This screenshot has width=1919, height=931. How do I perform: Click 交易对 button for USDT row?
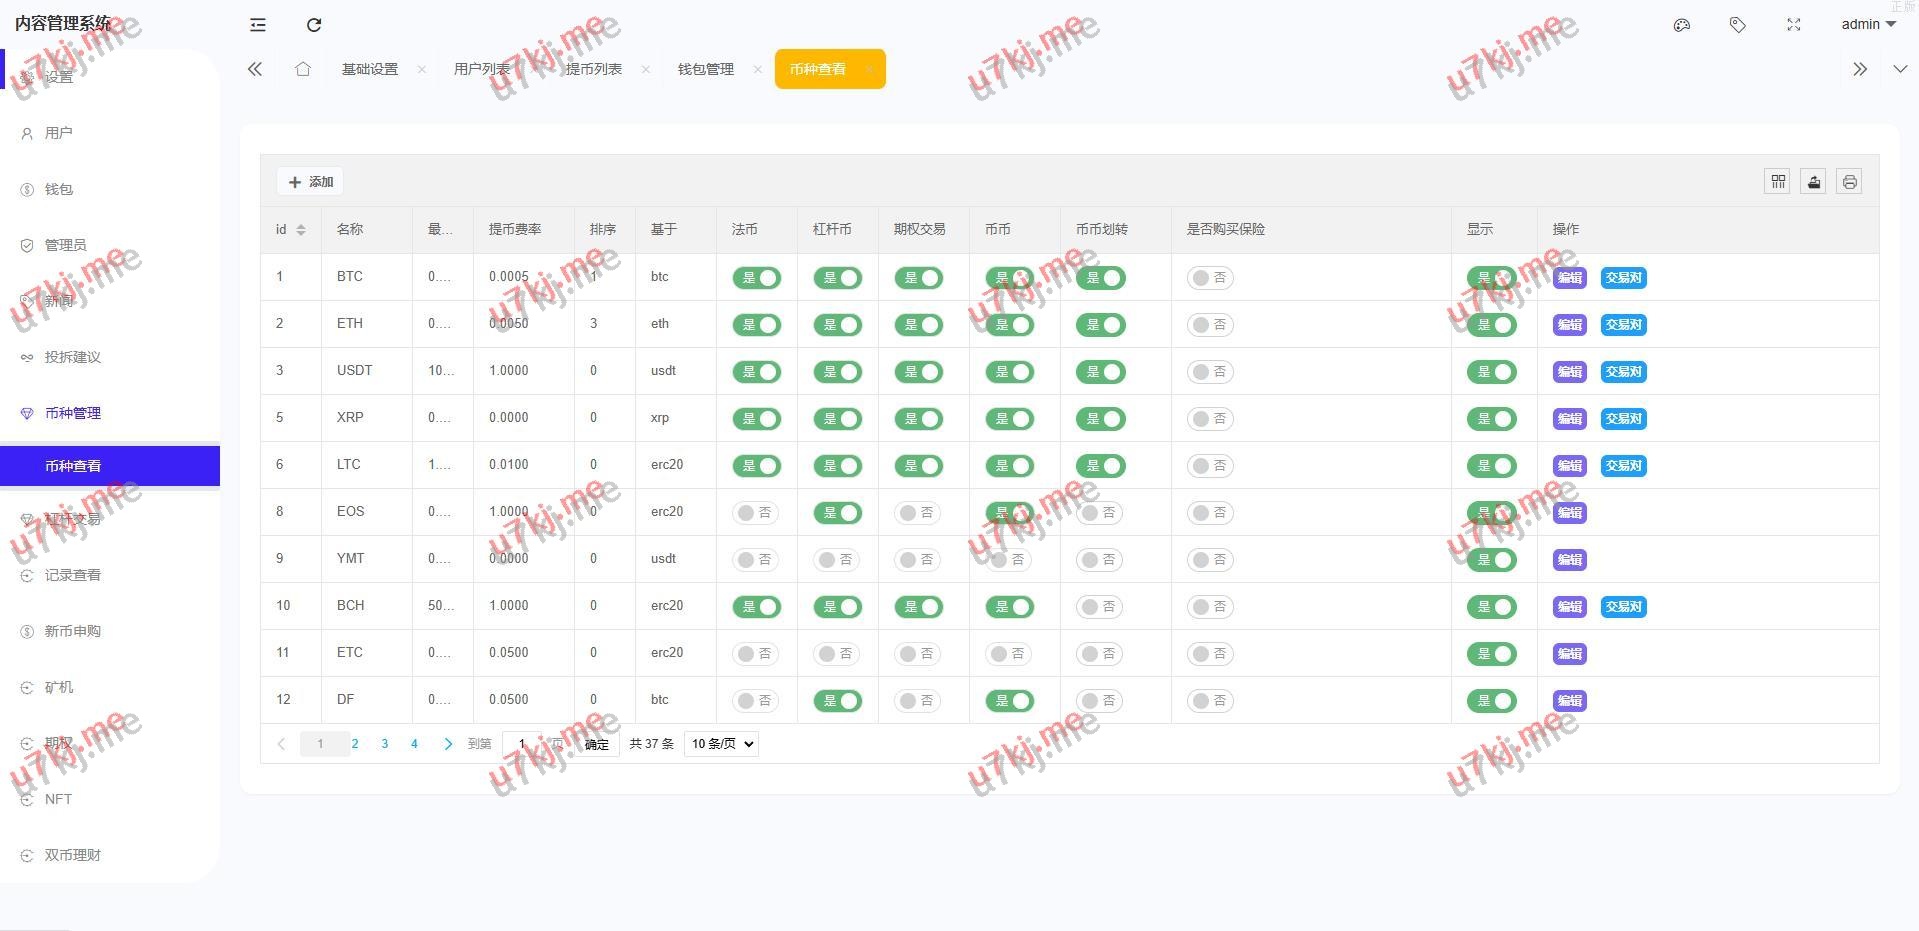tap(1623, 372)
